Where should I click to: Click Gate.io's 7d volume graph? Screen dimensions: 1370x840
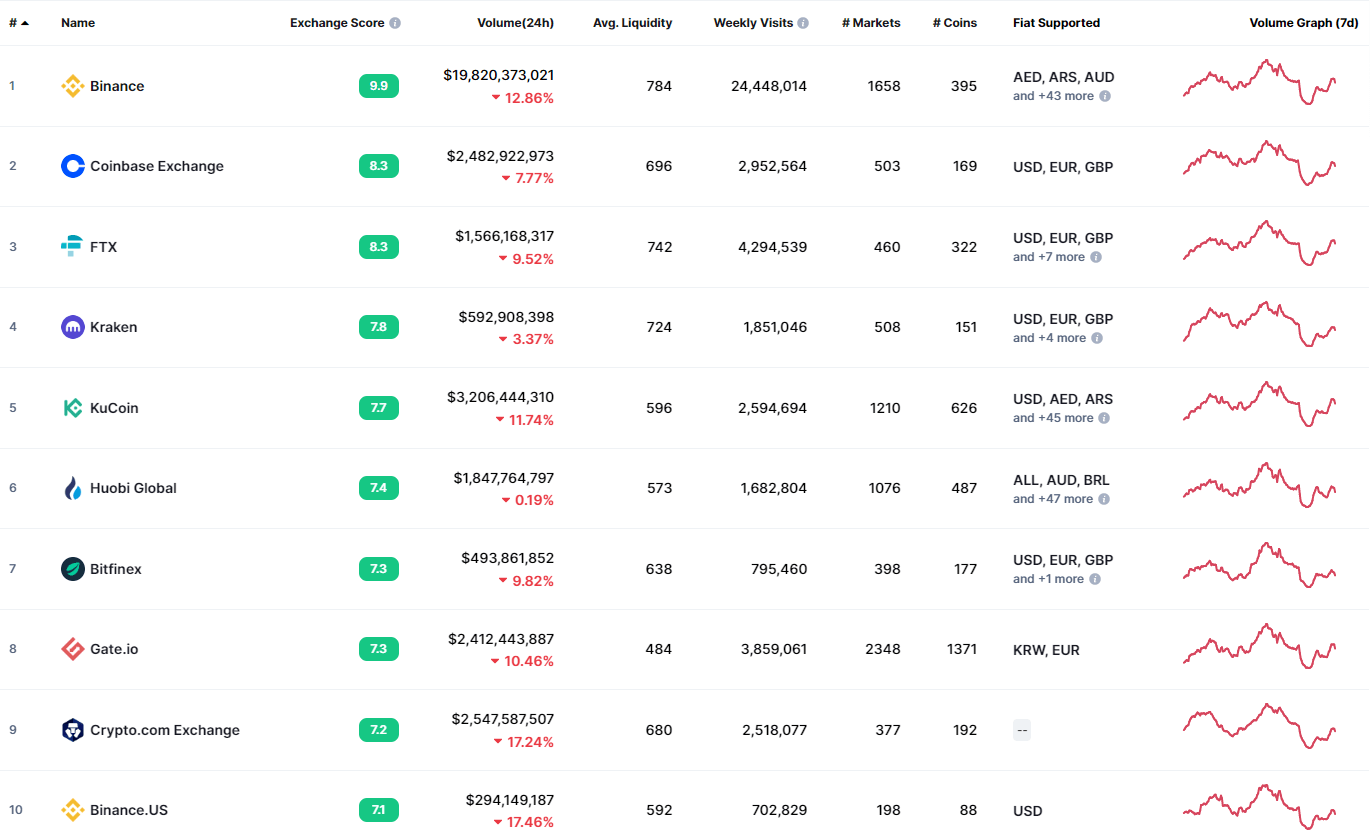(x=1259, y=646)
